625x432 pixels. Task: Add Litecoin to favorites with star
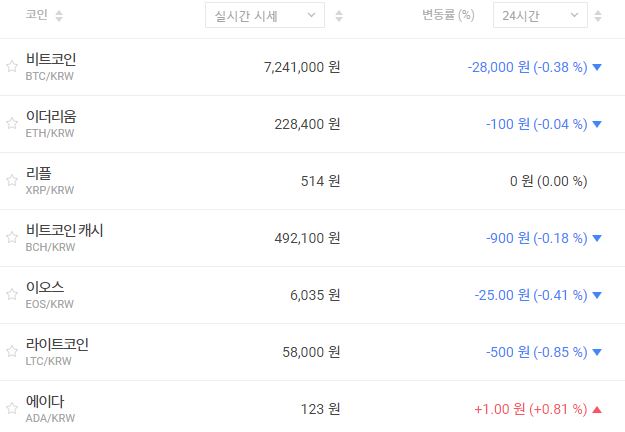12,352
